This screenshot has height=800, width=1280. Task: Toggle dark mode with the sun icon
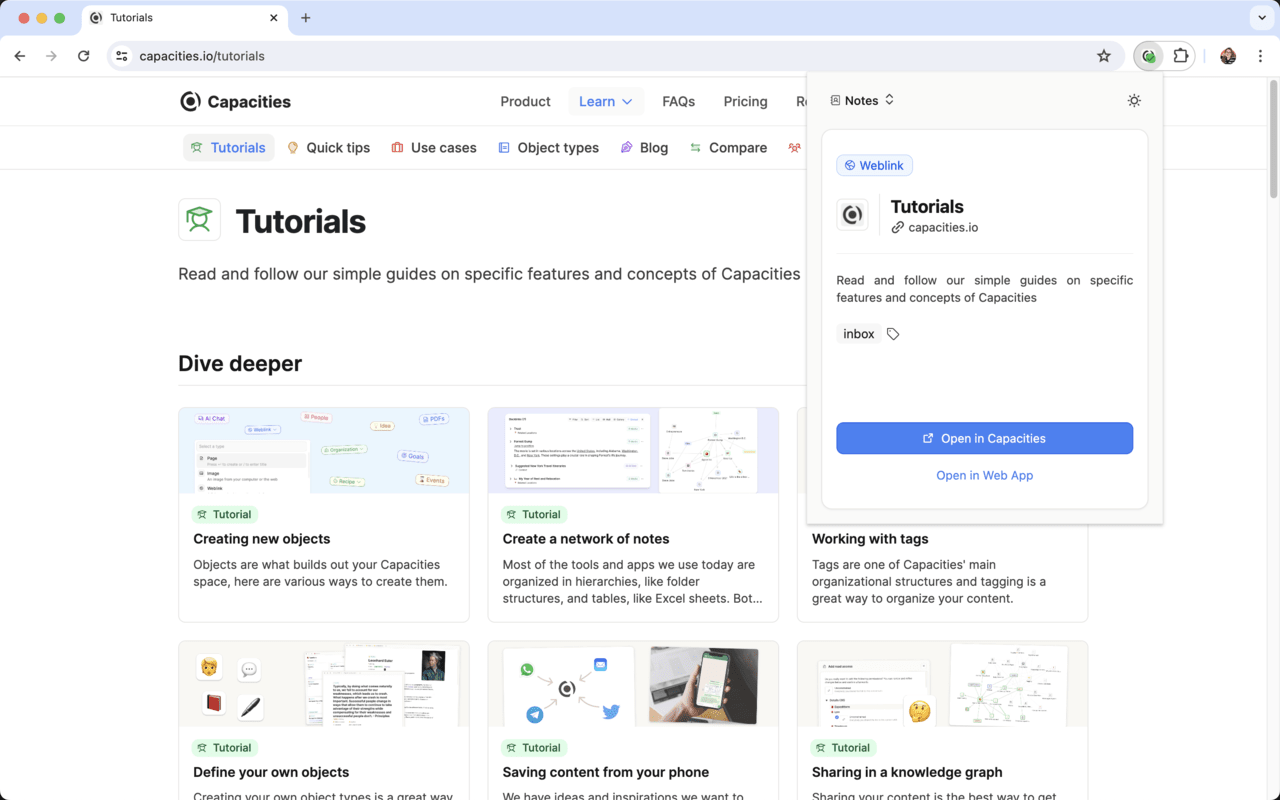(x=1134, y=100)
